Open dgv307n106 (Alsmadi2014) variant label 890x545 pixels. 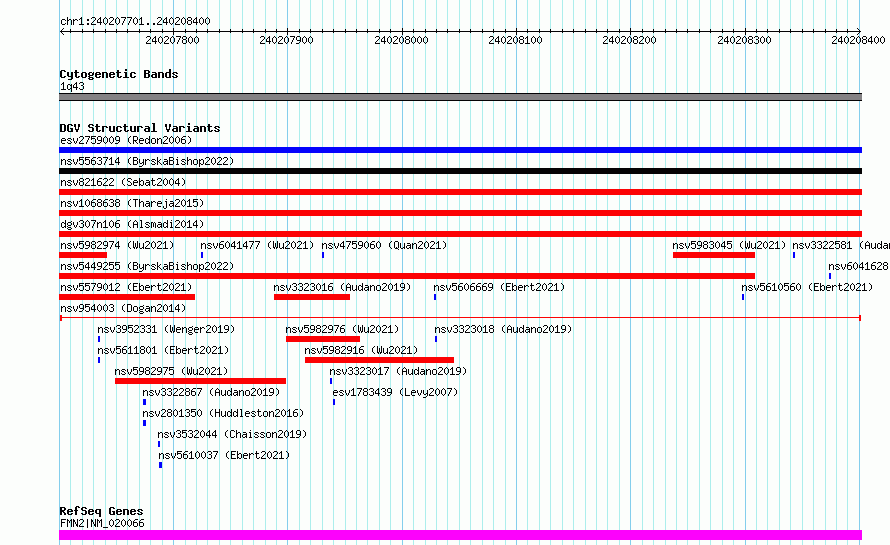[132, 224]
